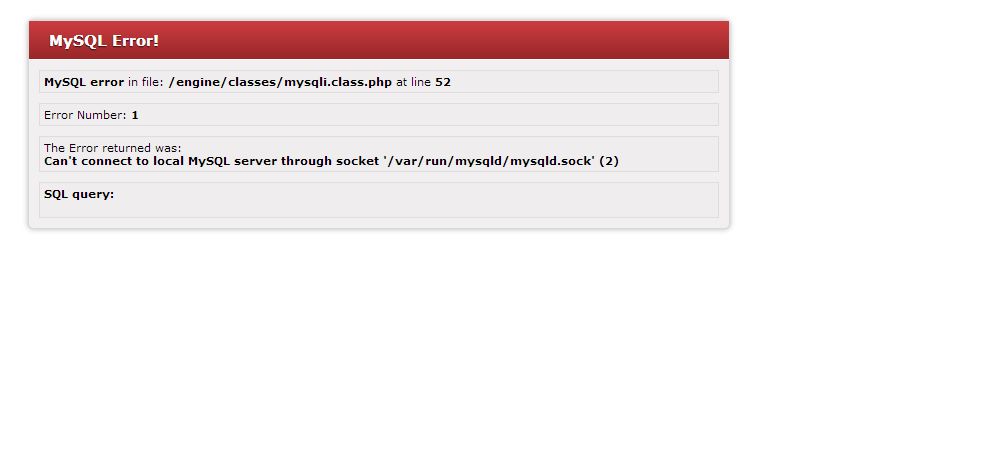The image size is (1006, 469).
Task: Click the error number value 1
Action: [x=135, y=115]
